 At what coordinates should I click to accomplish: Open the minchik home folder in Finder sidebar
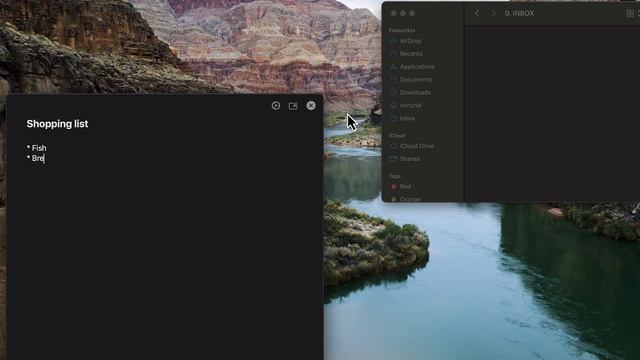pos(410,105)
